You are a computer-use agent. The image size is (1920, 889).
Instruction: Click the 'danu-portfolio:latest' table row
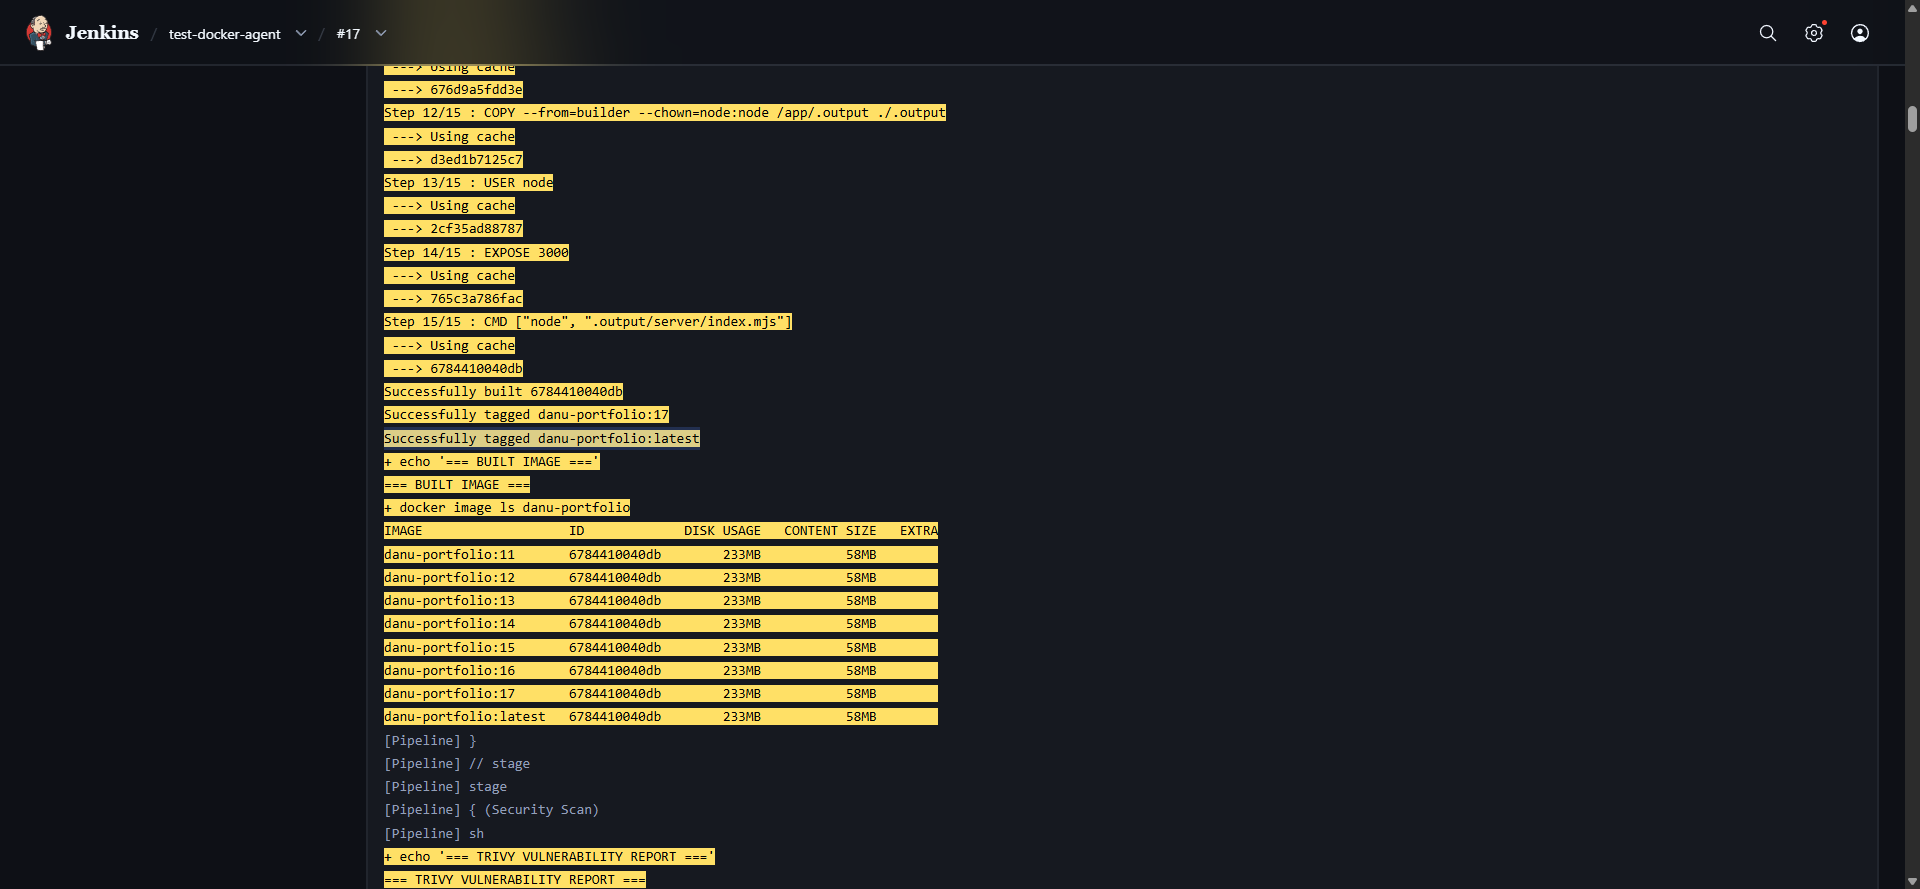(661, 717)
